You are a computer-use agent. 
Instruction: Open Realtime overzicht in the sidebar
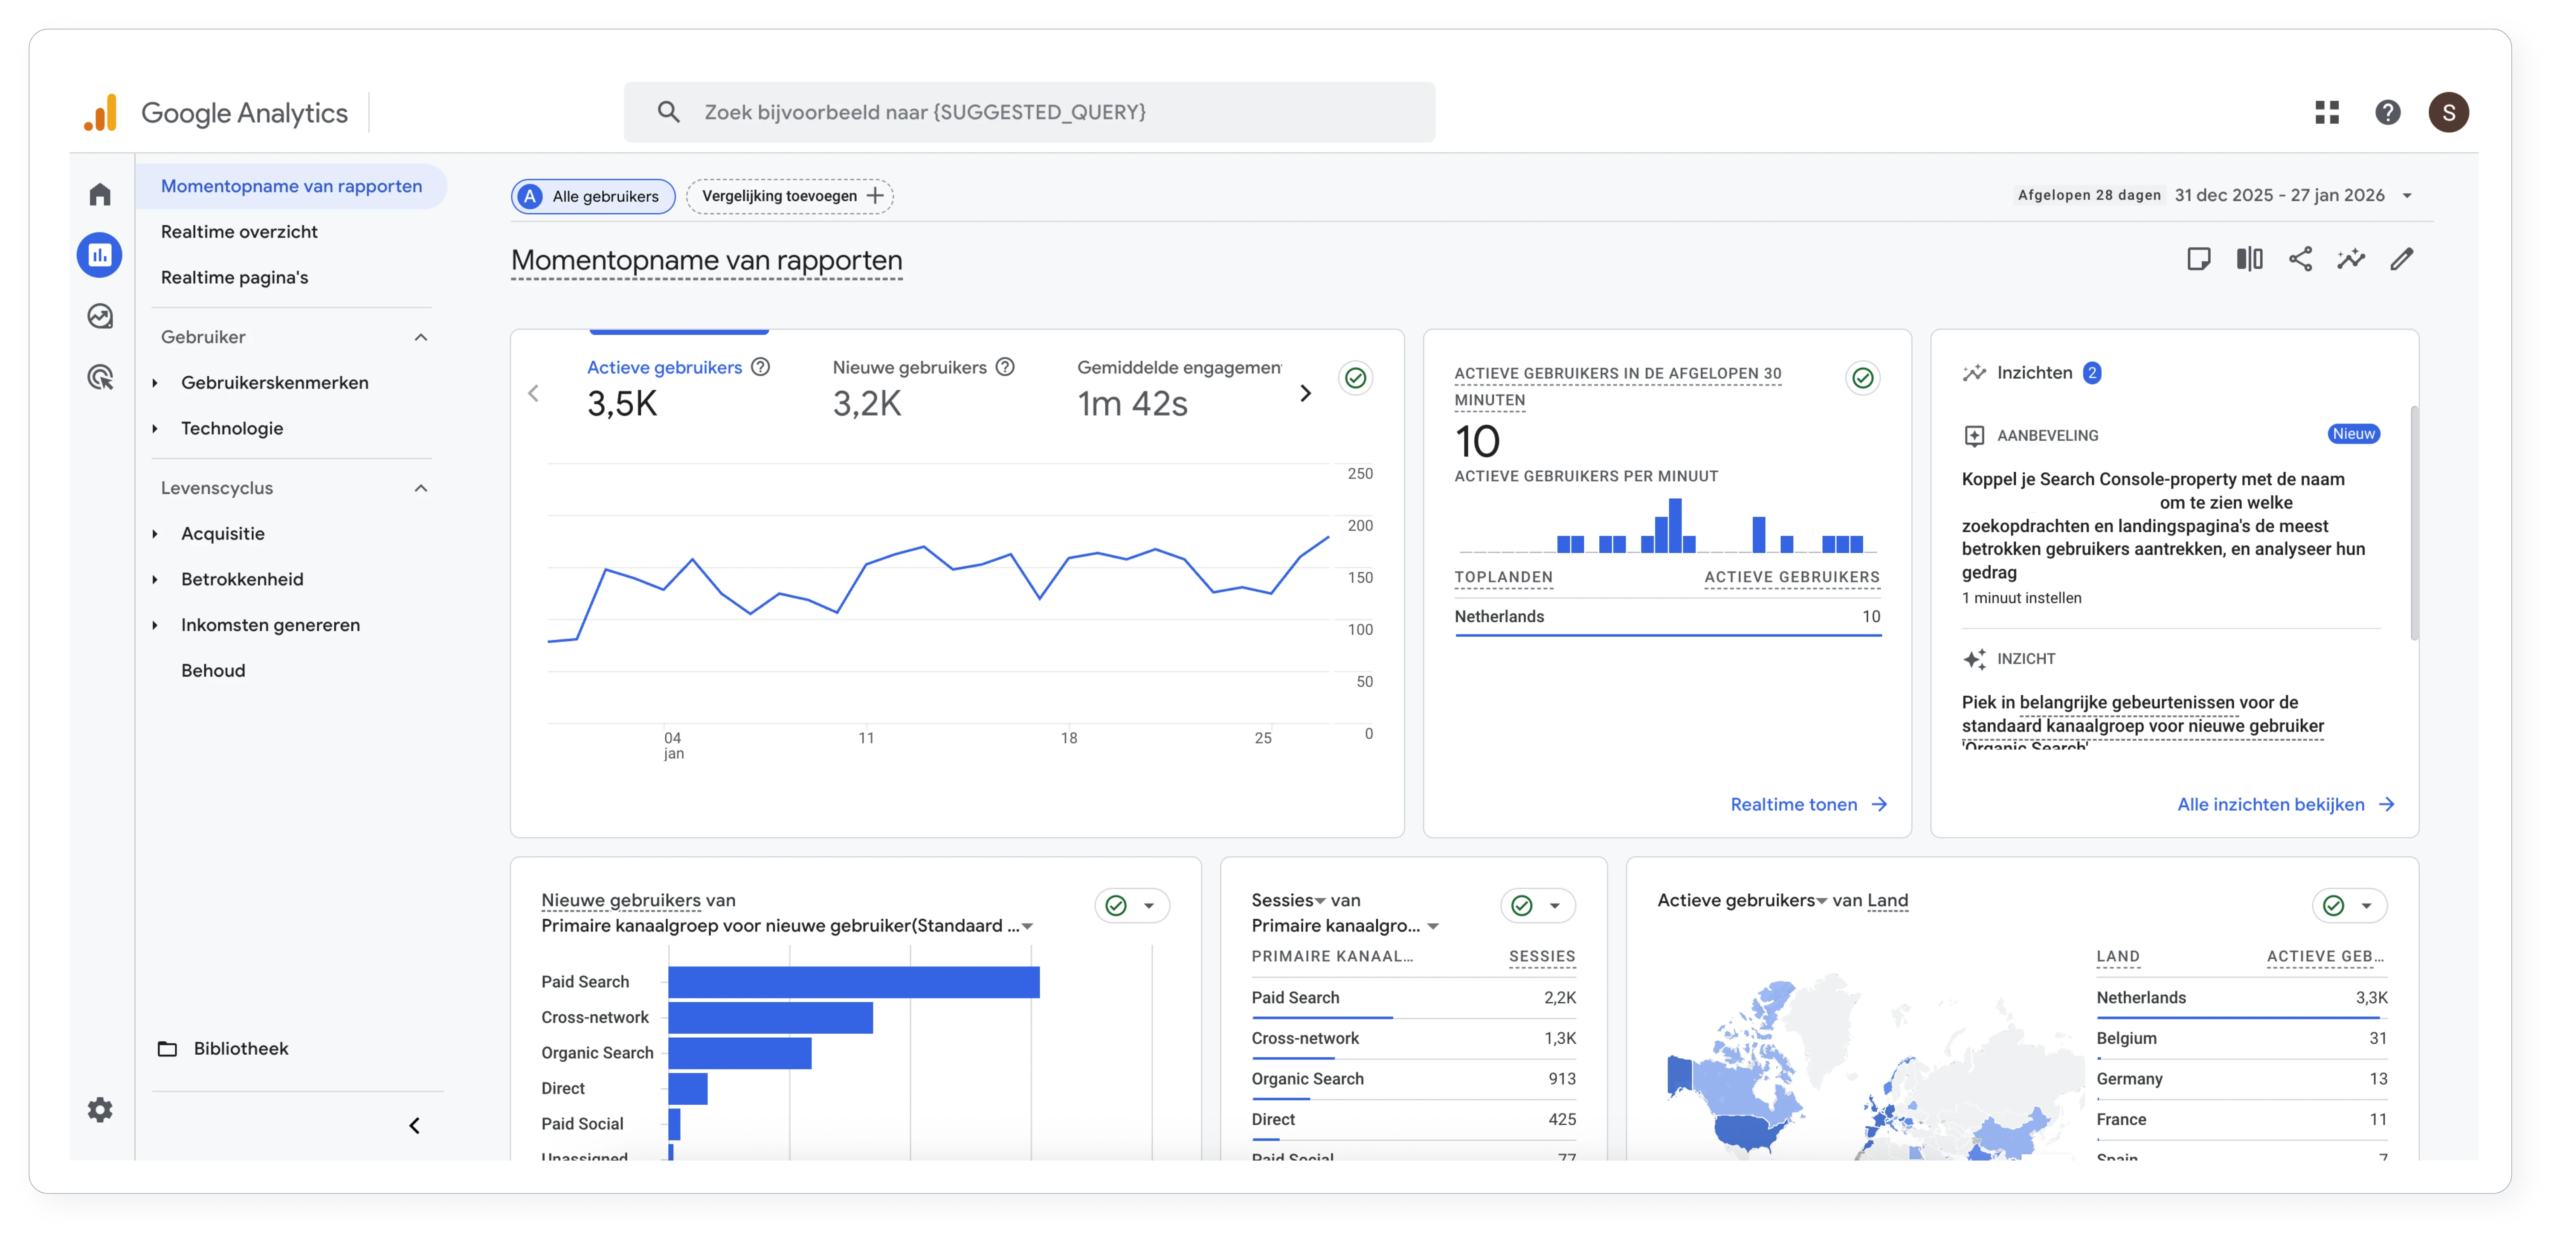tap(240, 231)
